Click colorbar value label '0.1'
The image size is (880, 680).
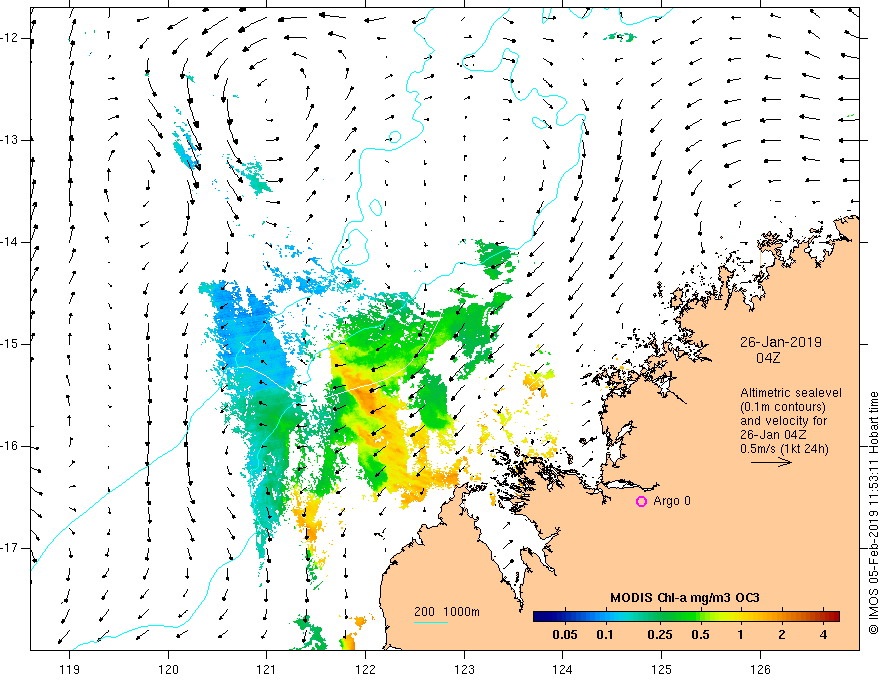(605, 635)
